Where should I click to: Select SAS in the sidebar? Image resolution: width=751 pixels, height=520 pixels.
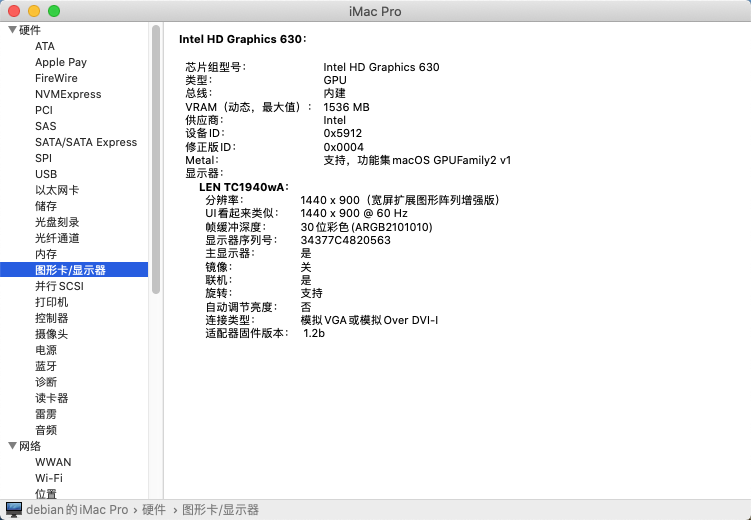[x=46, y=126]
